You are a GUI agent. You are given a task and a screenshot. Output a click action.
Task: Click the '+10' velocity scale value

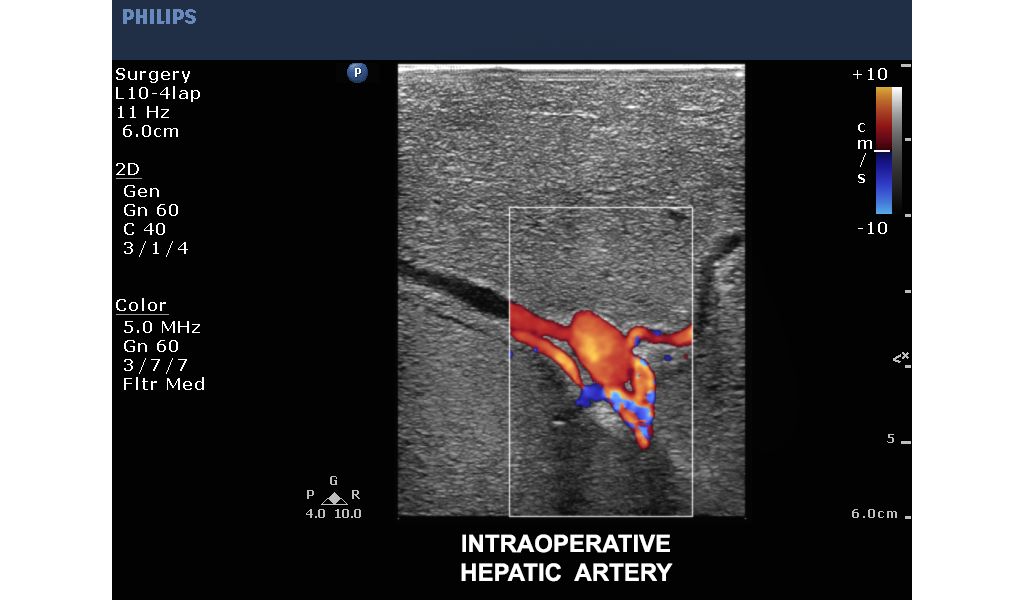pos(870,74)
